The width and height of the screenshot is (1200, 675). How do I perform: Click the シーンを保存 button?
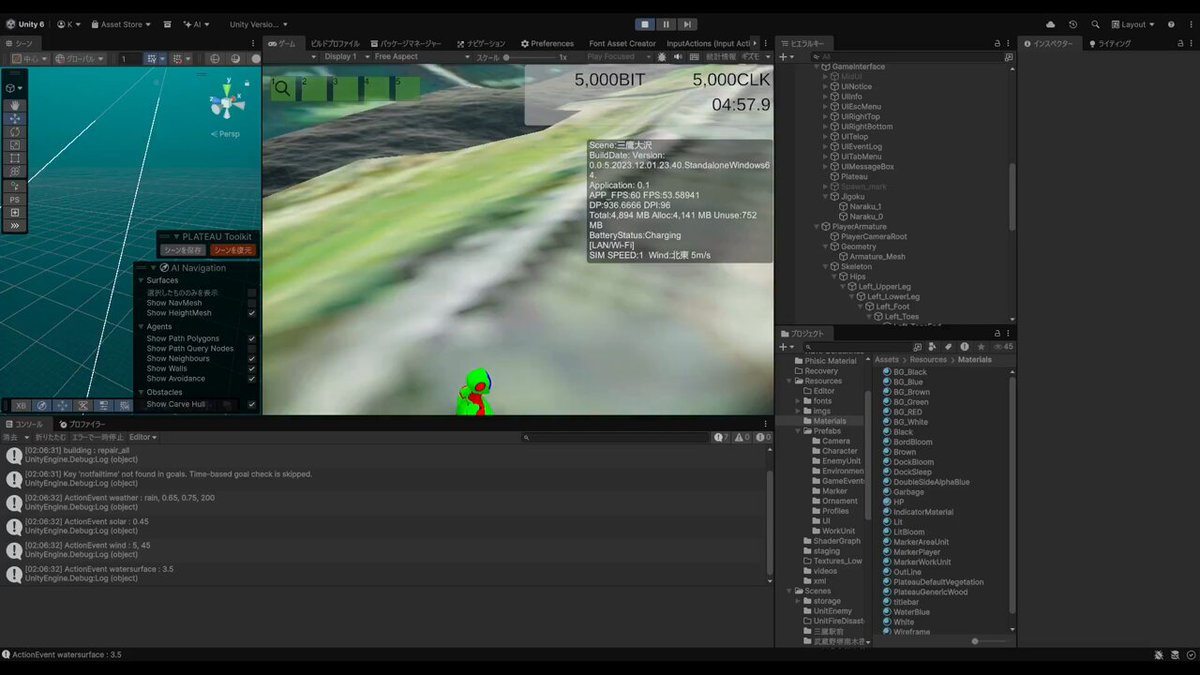click(182, 250)
